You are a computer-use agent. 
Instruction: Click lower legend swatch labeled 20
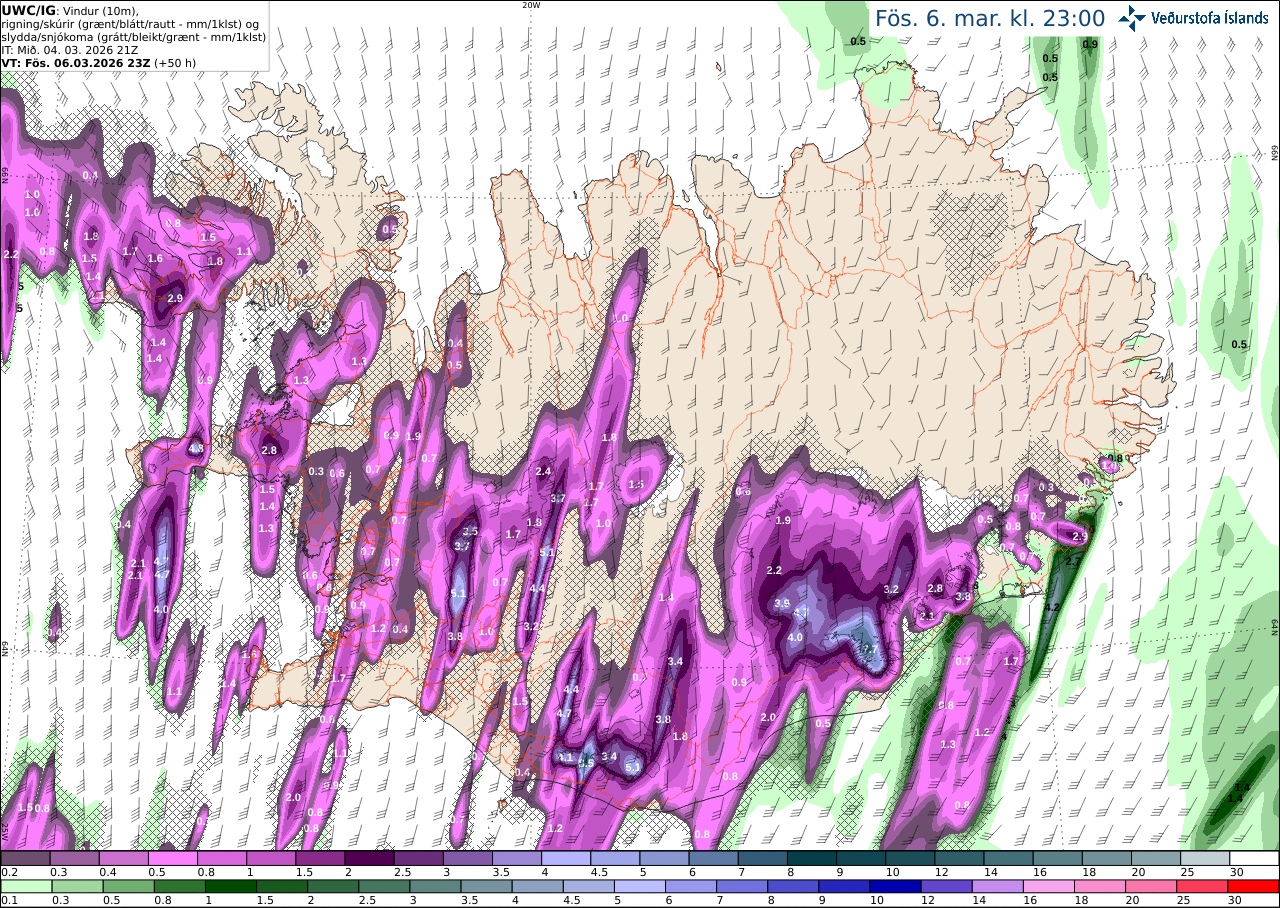click(1152, 886)
